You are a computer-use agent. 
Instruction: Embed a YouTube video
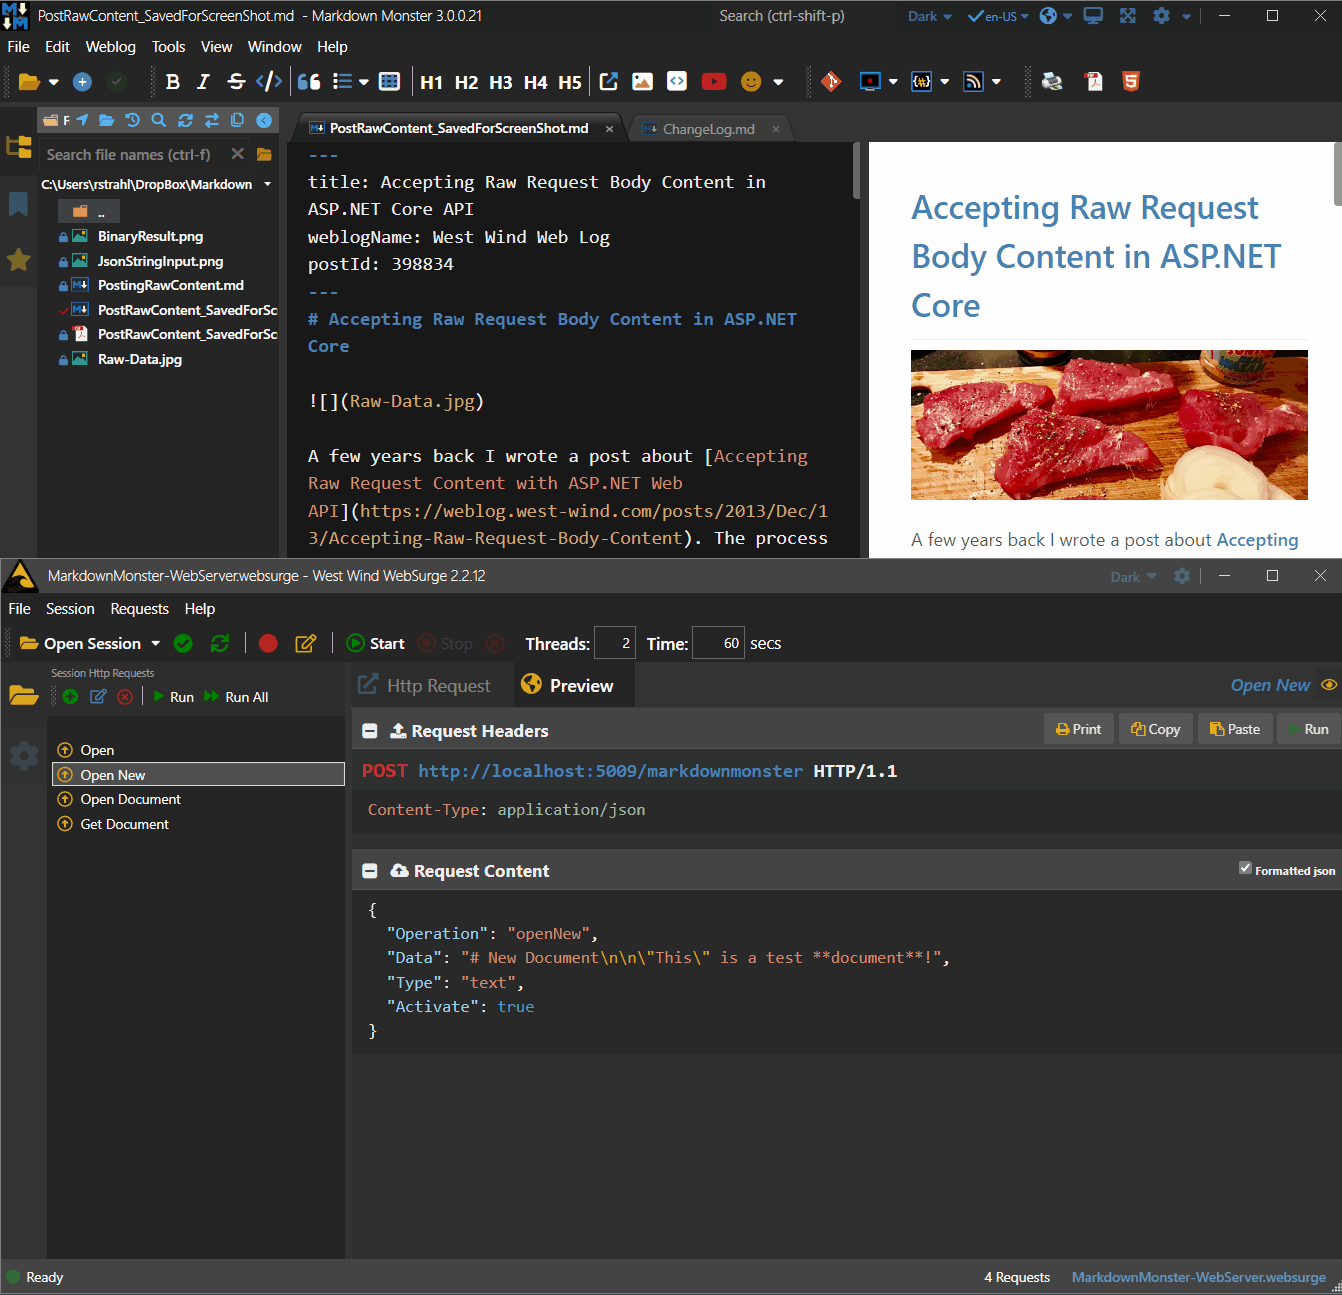pyautogui.click(x=714, y=82)
